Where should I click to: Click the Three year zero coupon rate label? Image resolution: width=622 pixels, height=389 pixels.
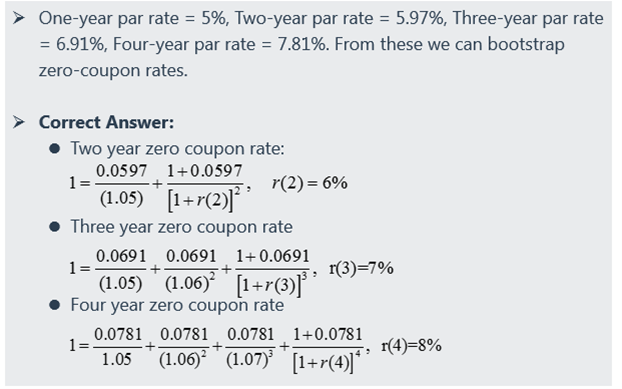click(x=181, y=227)
